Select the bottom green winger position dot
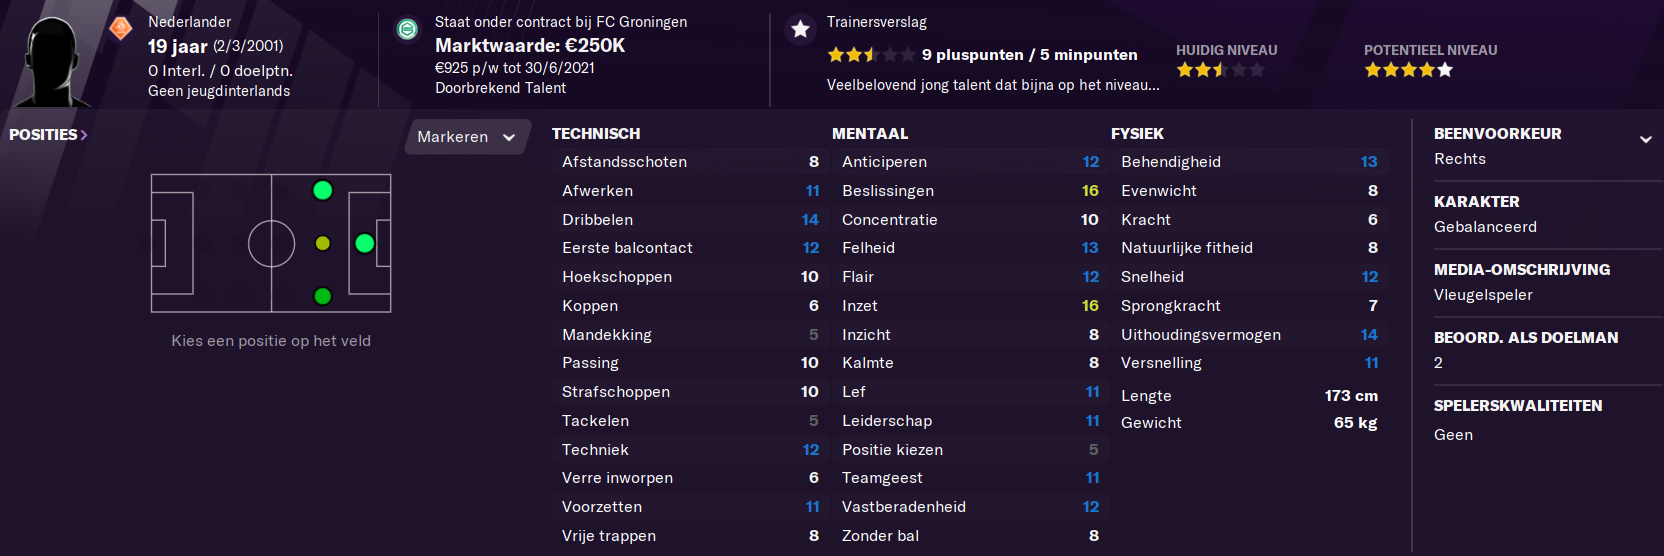 (x=322, y=296)
